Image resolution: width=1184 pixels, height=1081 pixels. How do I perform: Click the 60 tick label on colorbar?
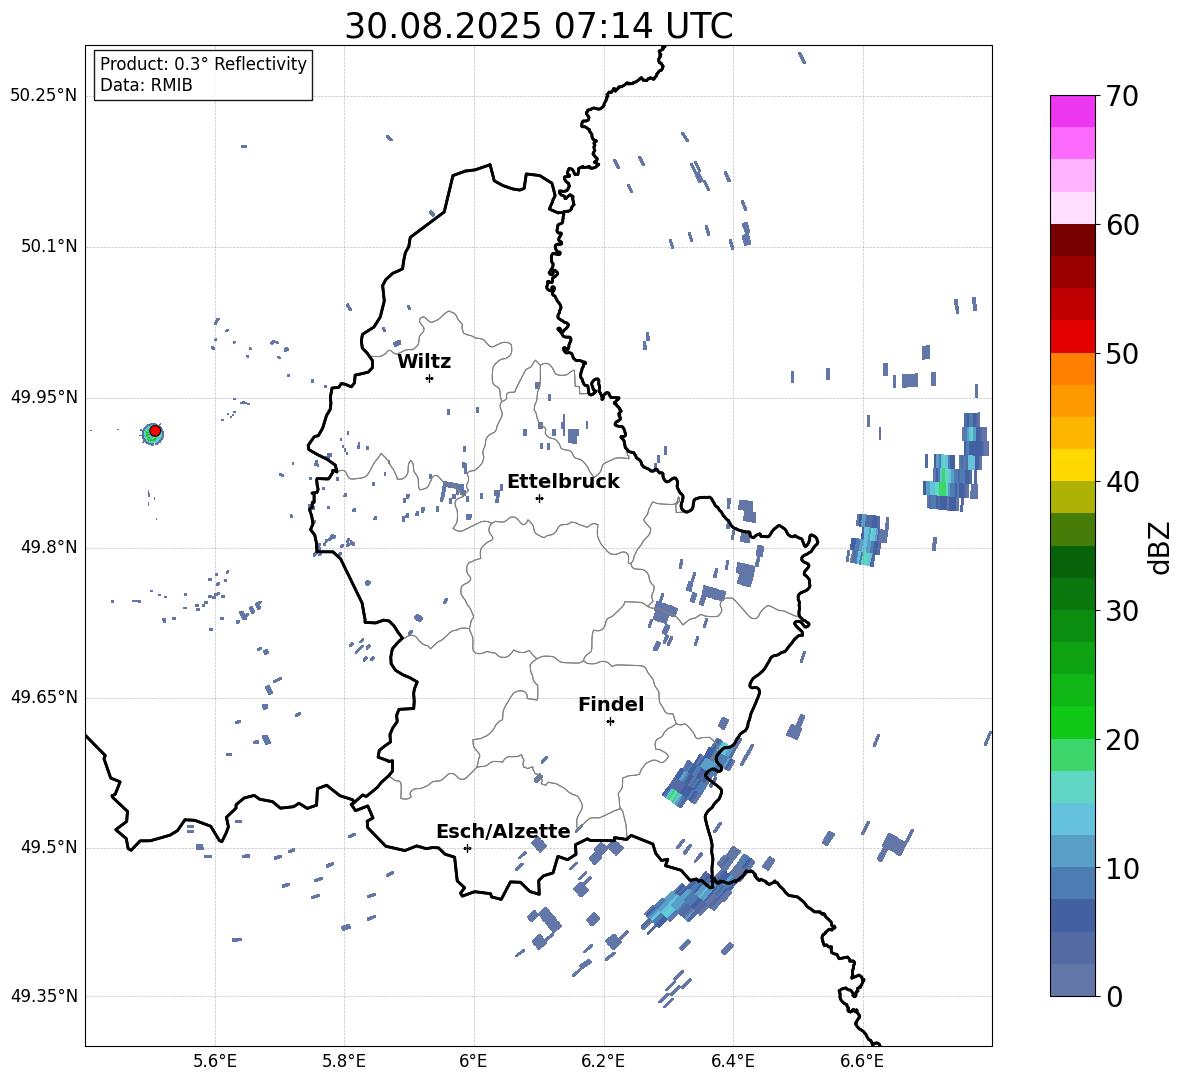(x=1122, y=225)
